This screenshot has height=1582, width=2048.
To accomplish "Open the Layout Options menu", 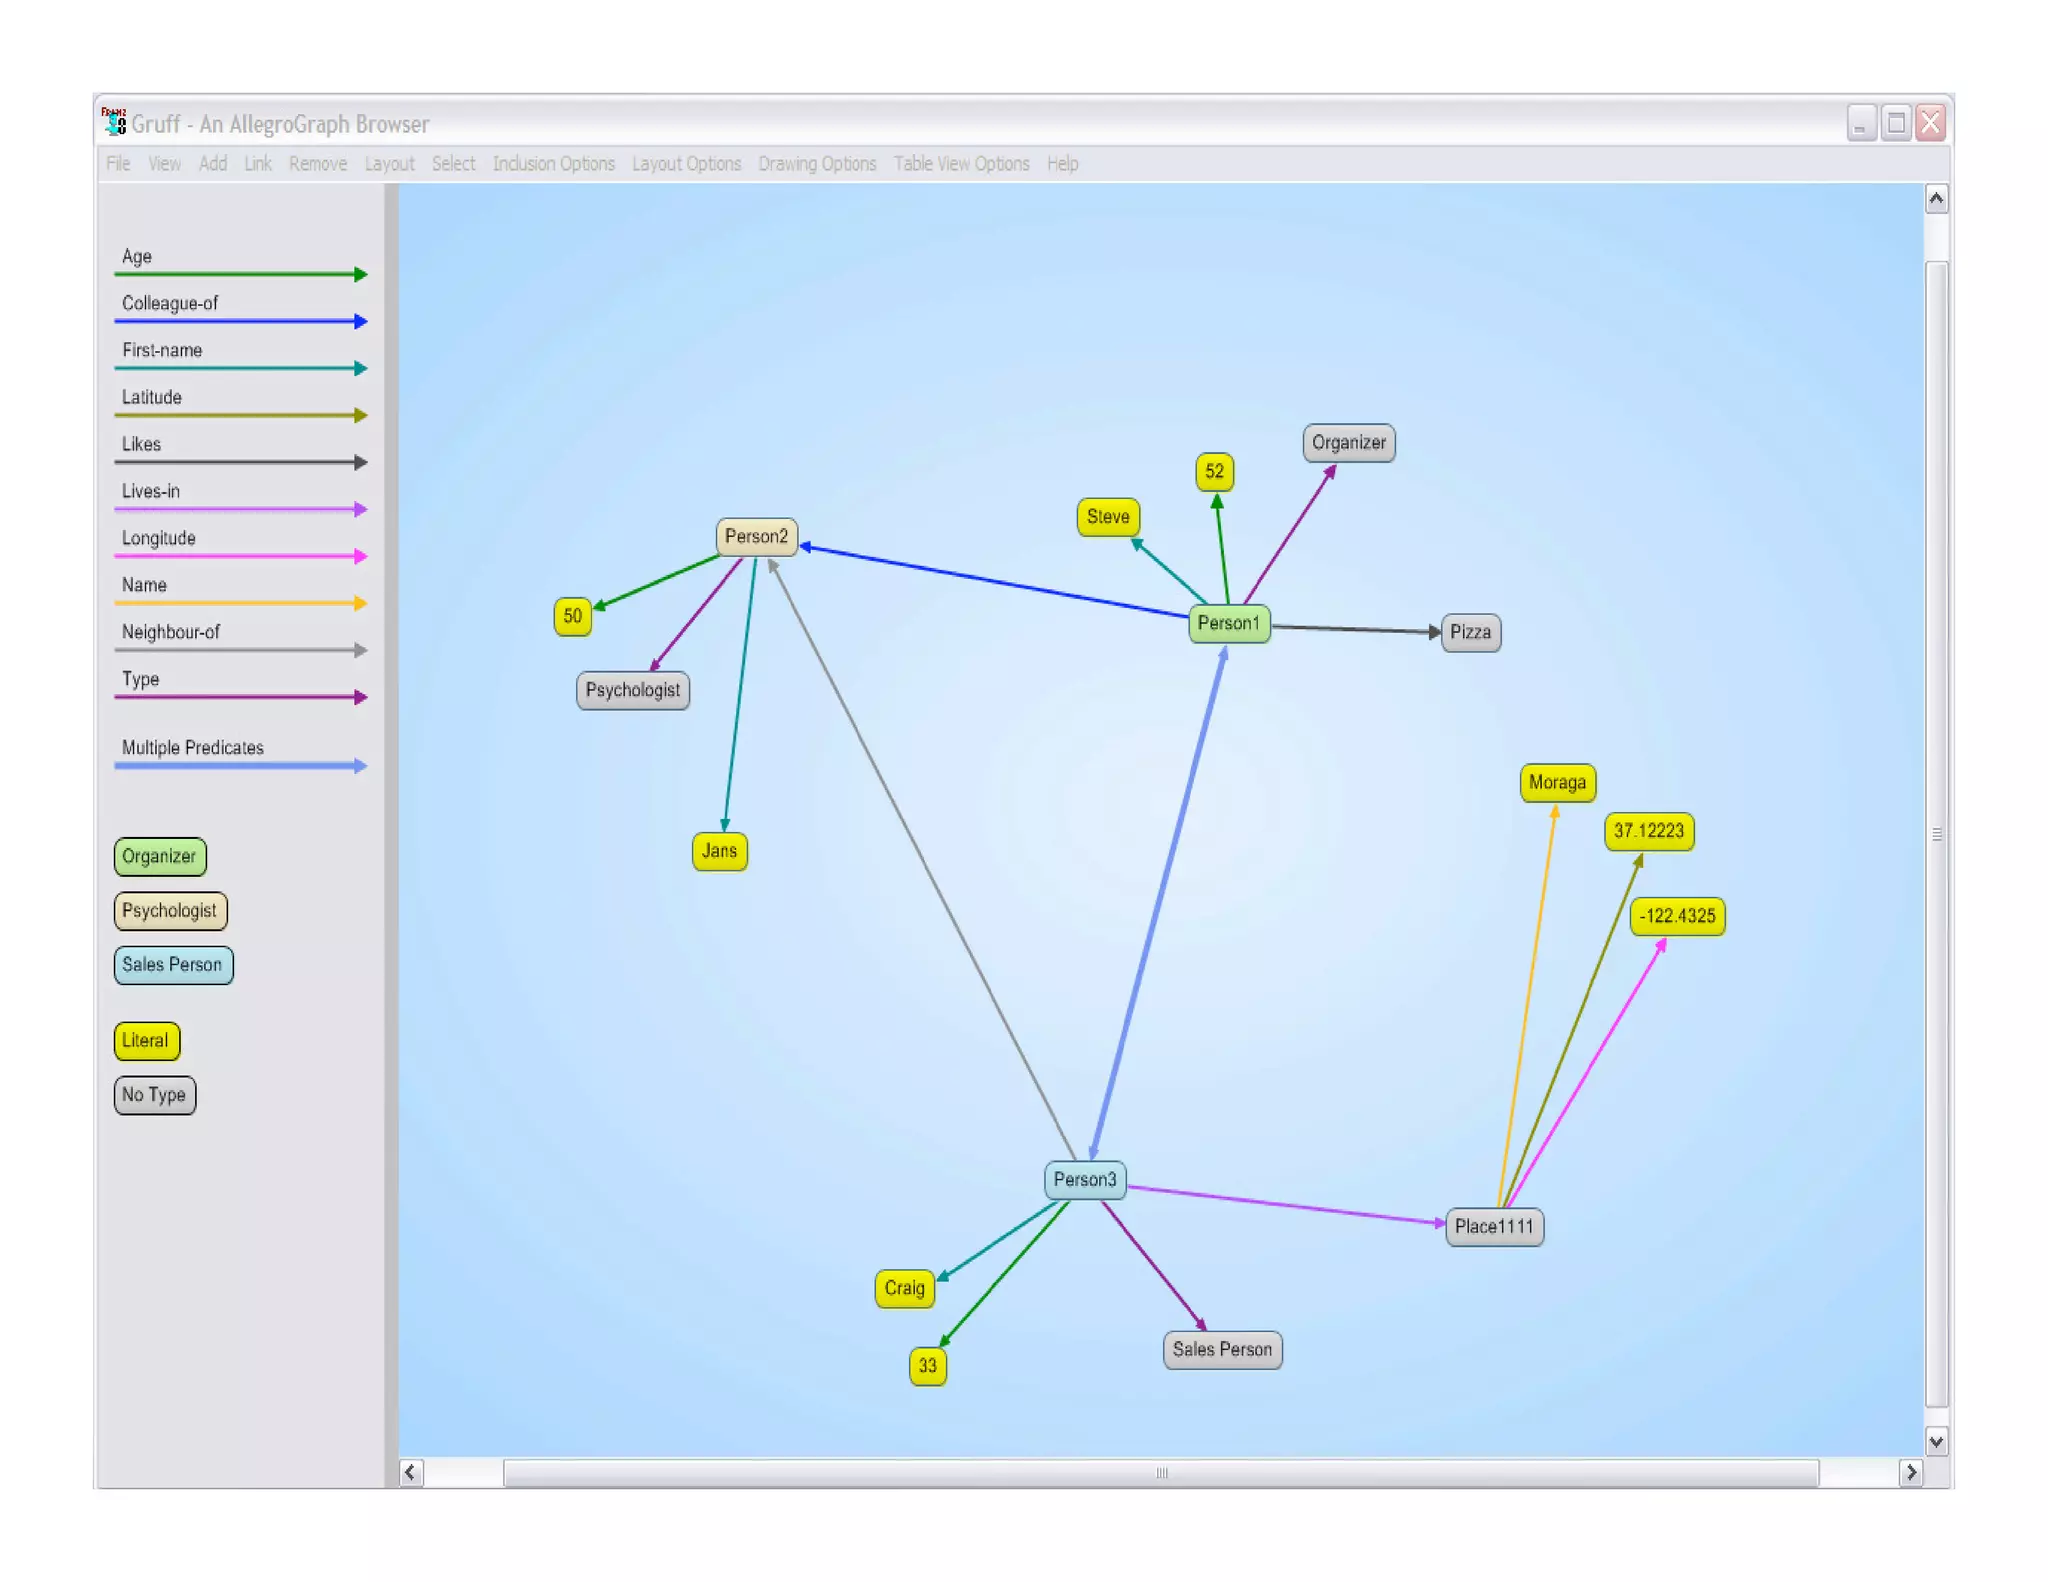I will 686,164.
